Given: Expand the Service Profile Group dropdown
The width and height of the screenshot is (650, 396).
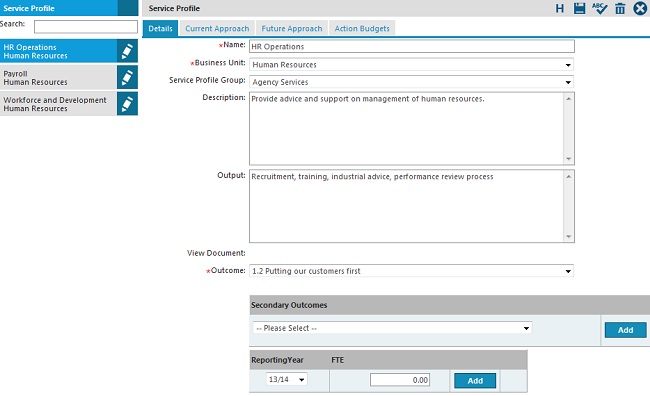Looking at the screenshot, I should click(412, 82).
